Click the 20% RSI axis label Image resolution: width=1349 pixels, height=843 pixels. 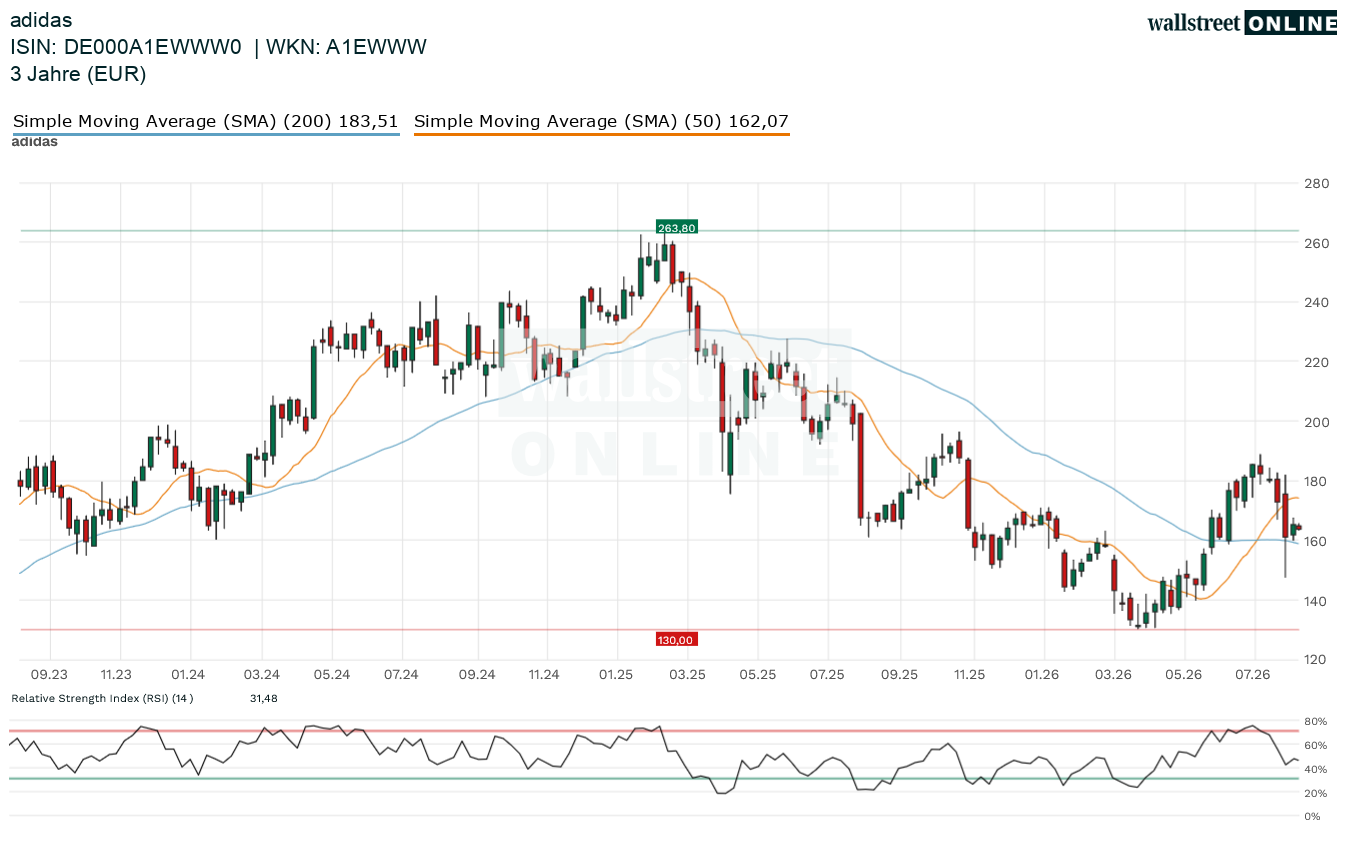tap(1315, 793)
